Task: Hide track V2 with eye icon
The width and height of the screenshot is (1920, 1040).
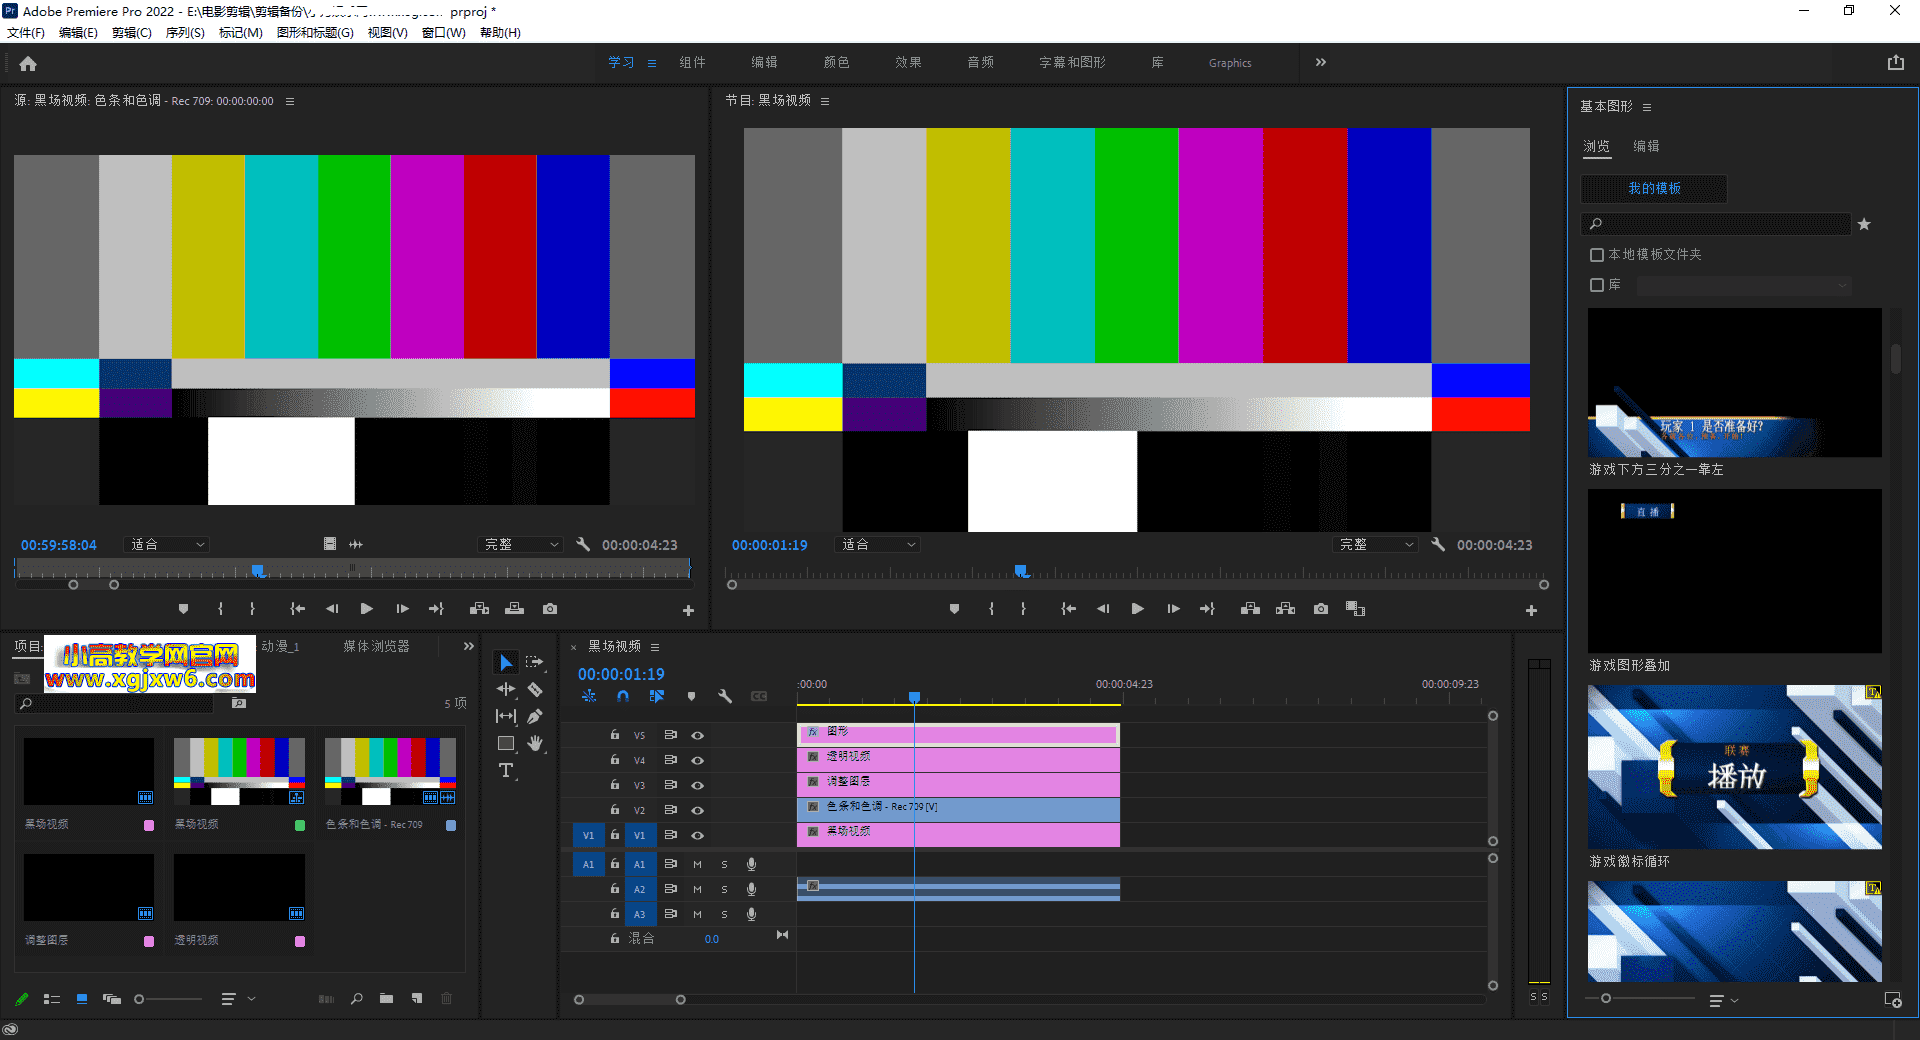Action: tap(698, 810)
